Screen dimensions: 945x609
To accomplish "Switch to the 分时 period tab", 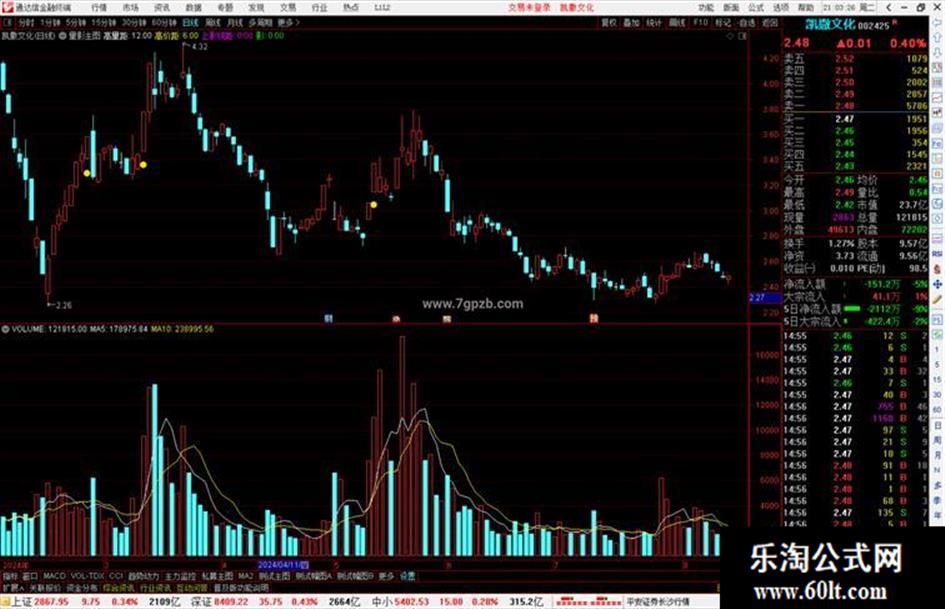I will (x=26, y=22).
